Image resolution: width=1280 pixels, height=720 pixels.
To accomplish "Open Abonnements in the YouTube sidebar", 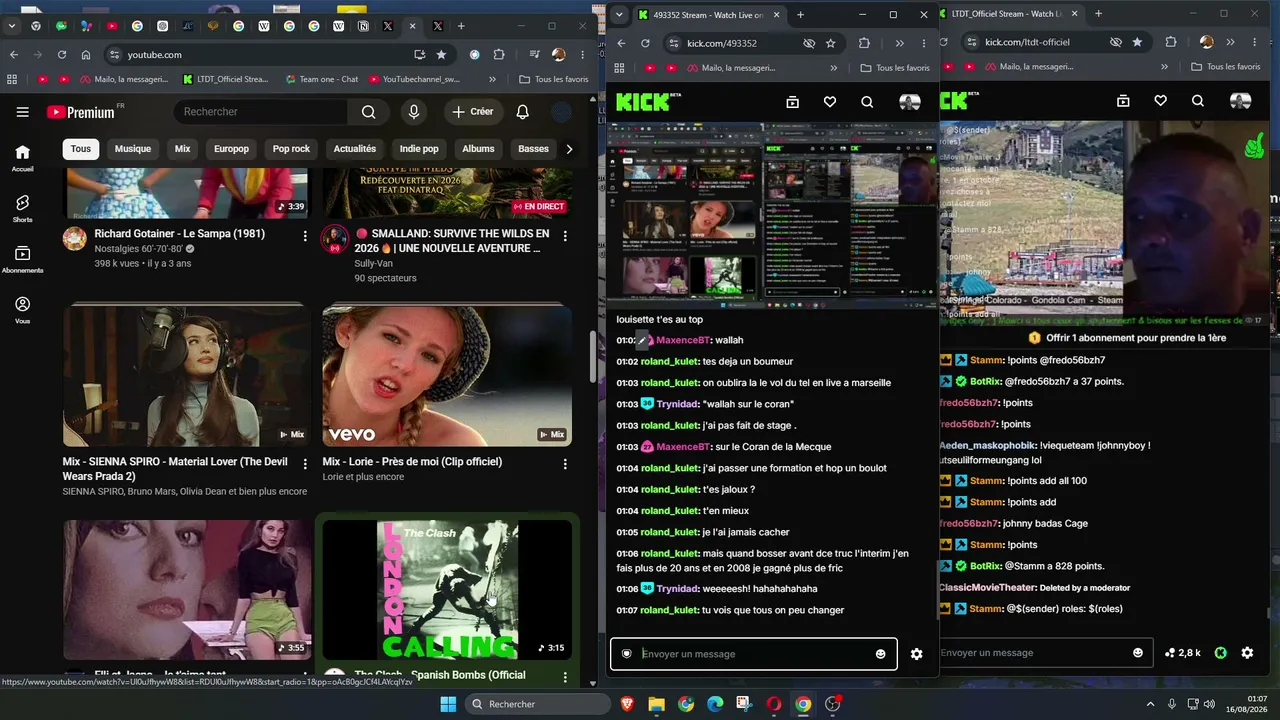I will click(22, 259).
